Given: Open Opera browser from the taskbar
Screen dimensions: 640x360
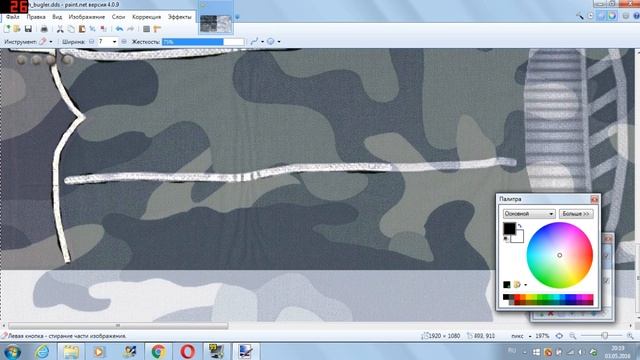Looking at the screenshot, I should [x=187, y=351].
